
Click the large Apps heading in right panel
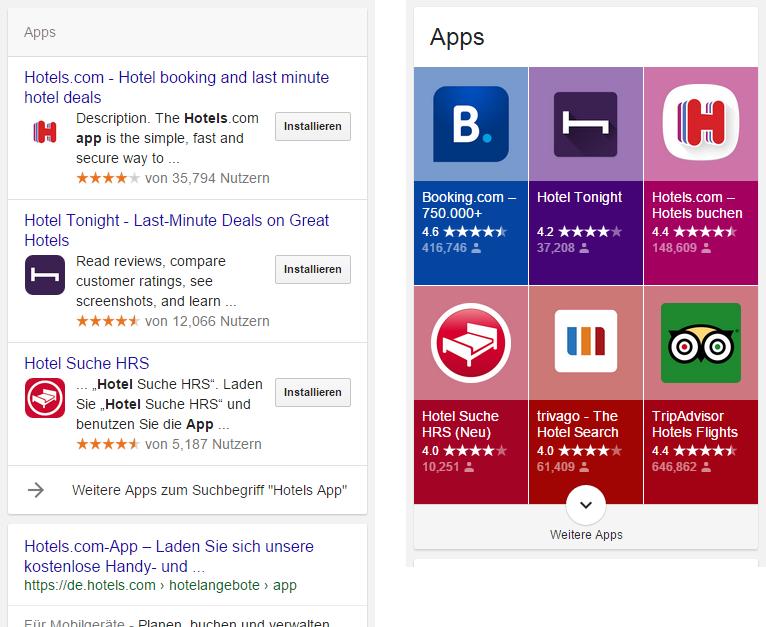457,38
